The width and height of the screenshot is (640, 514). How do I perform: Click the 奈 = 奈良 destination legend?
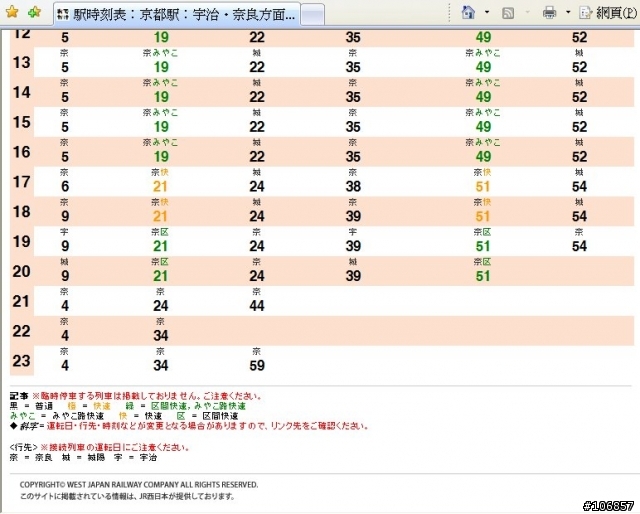click(31, 457)
